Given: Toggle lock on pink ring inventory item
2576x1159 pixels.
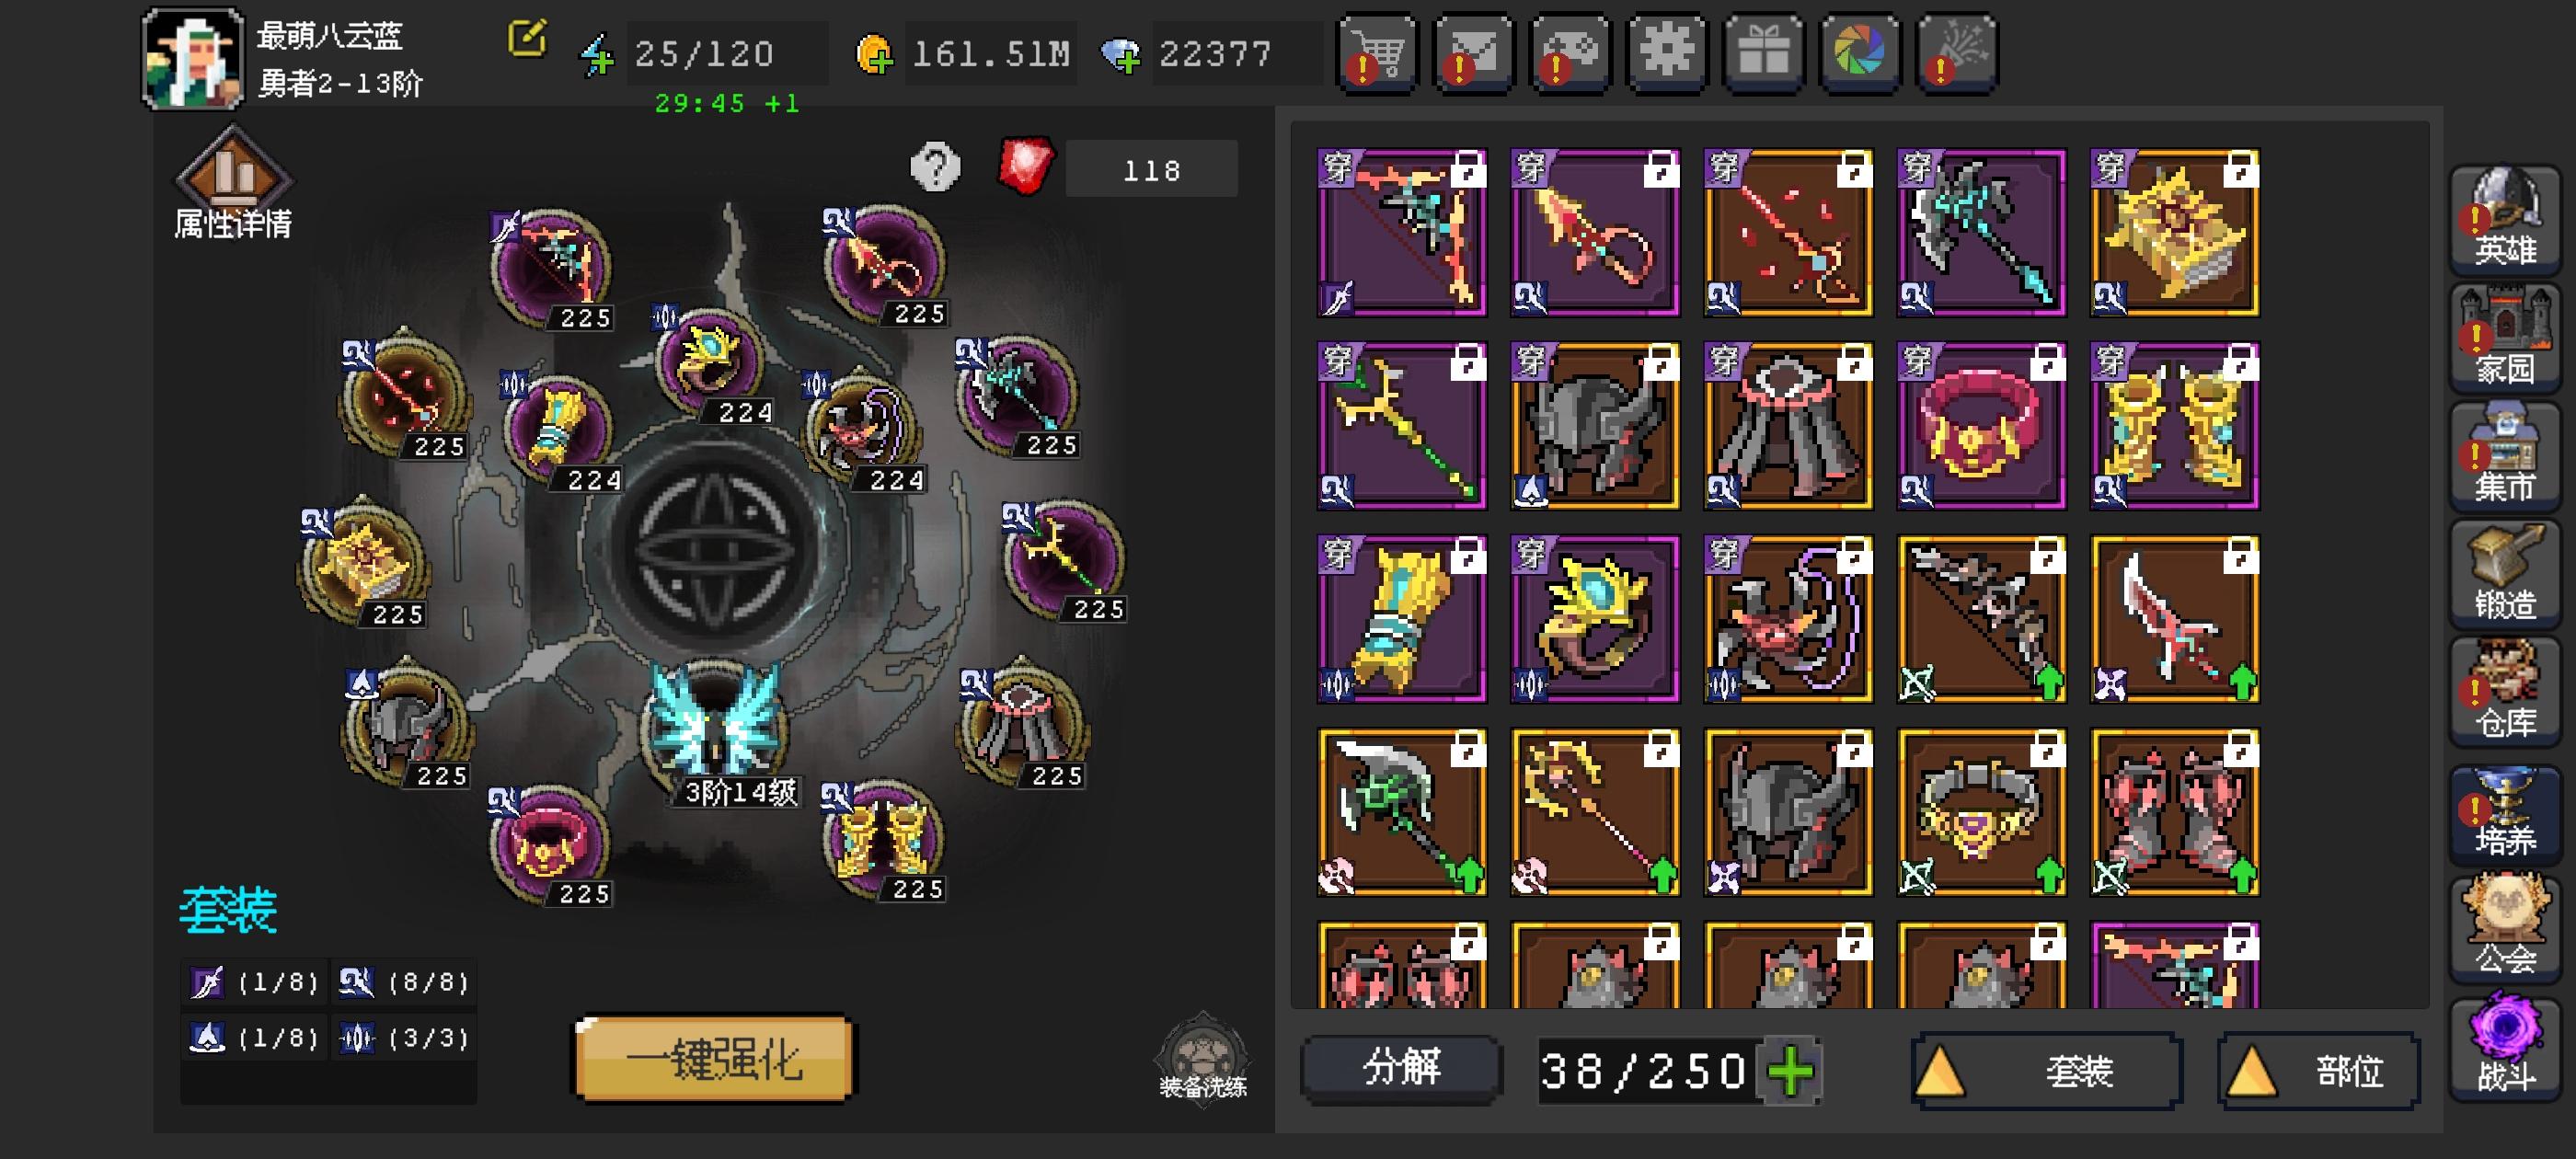Looking at the screenshot, I should tap(2047, 362).
